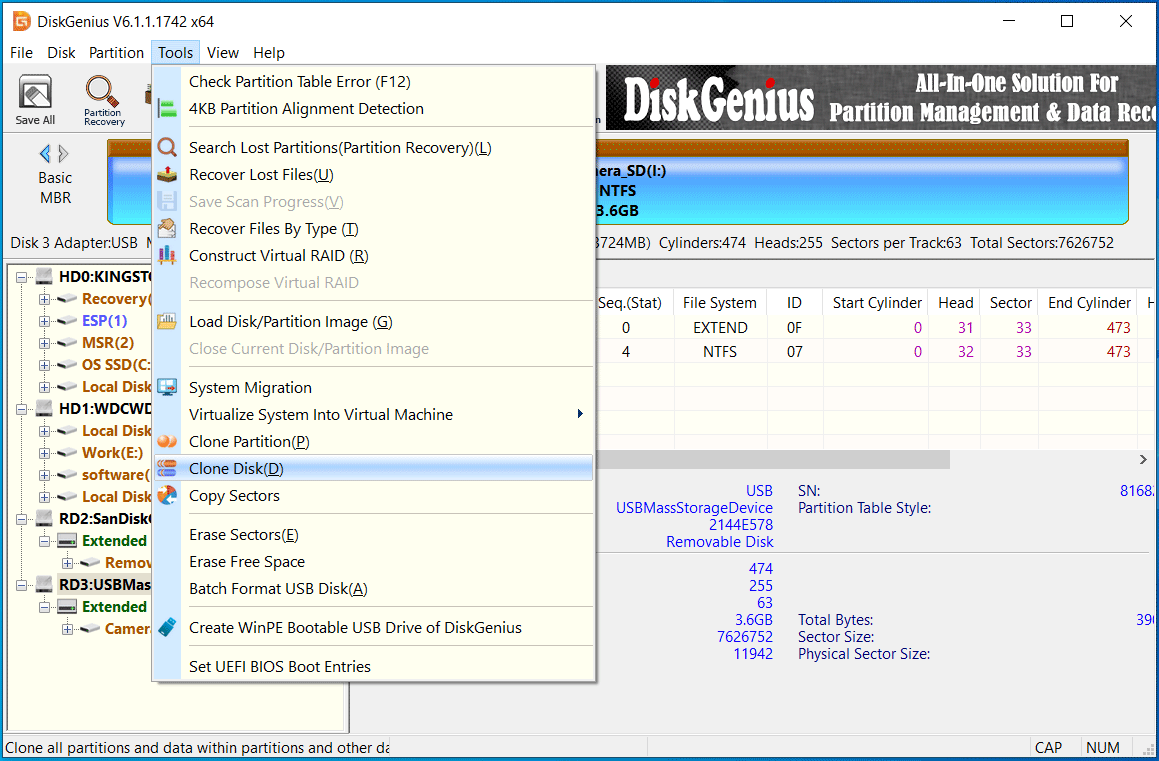Click the DiskGenius banner image
Viewport: 1159px width, 761px height.
click(881, 98)
